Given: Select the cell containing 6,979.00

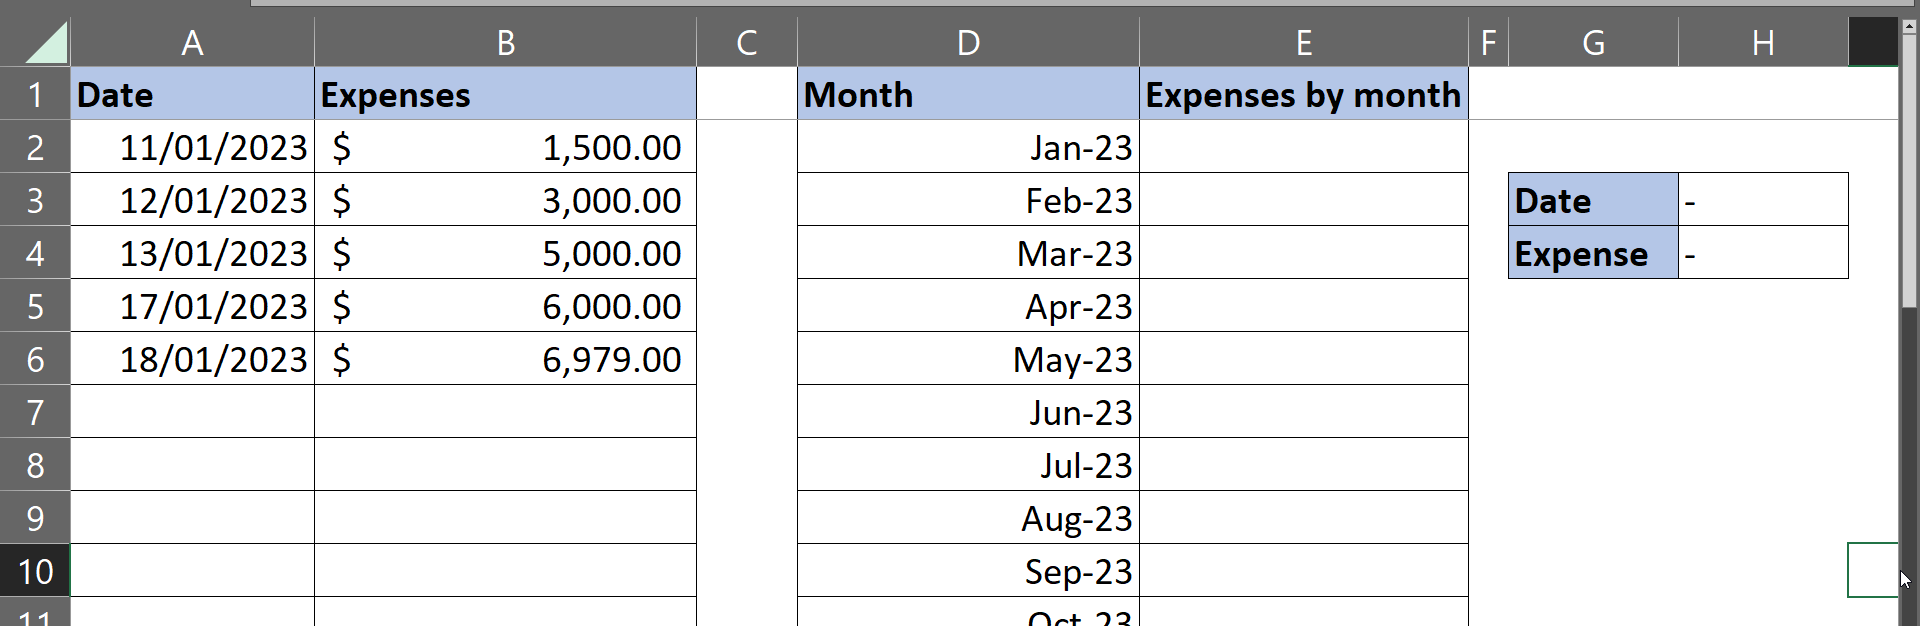Looking at the screenshot, I should click(505, 358).
